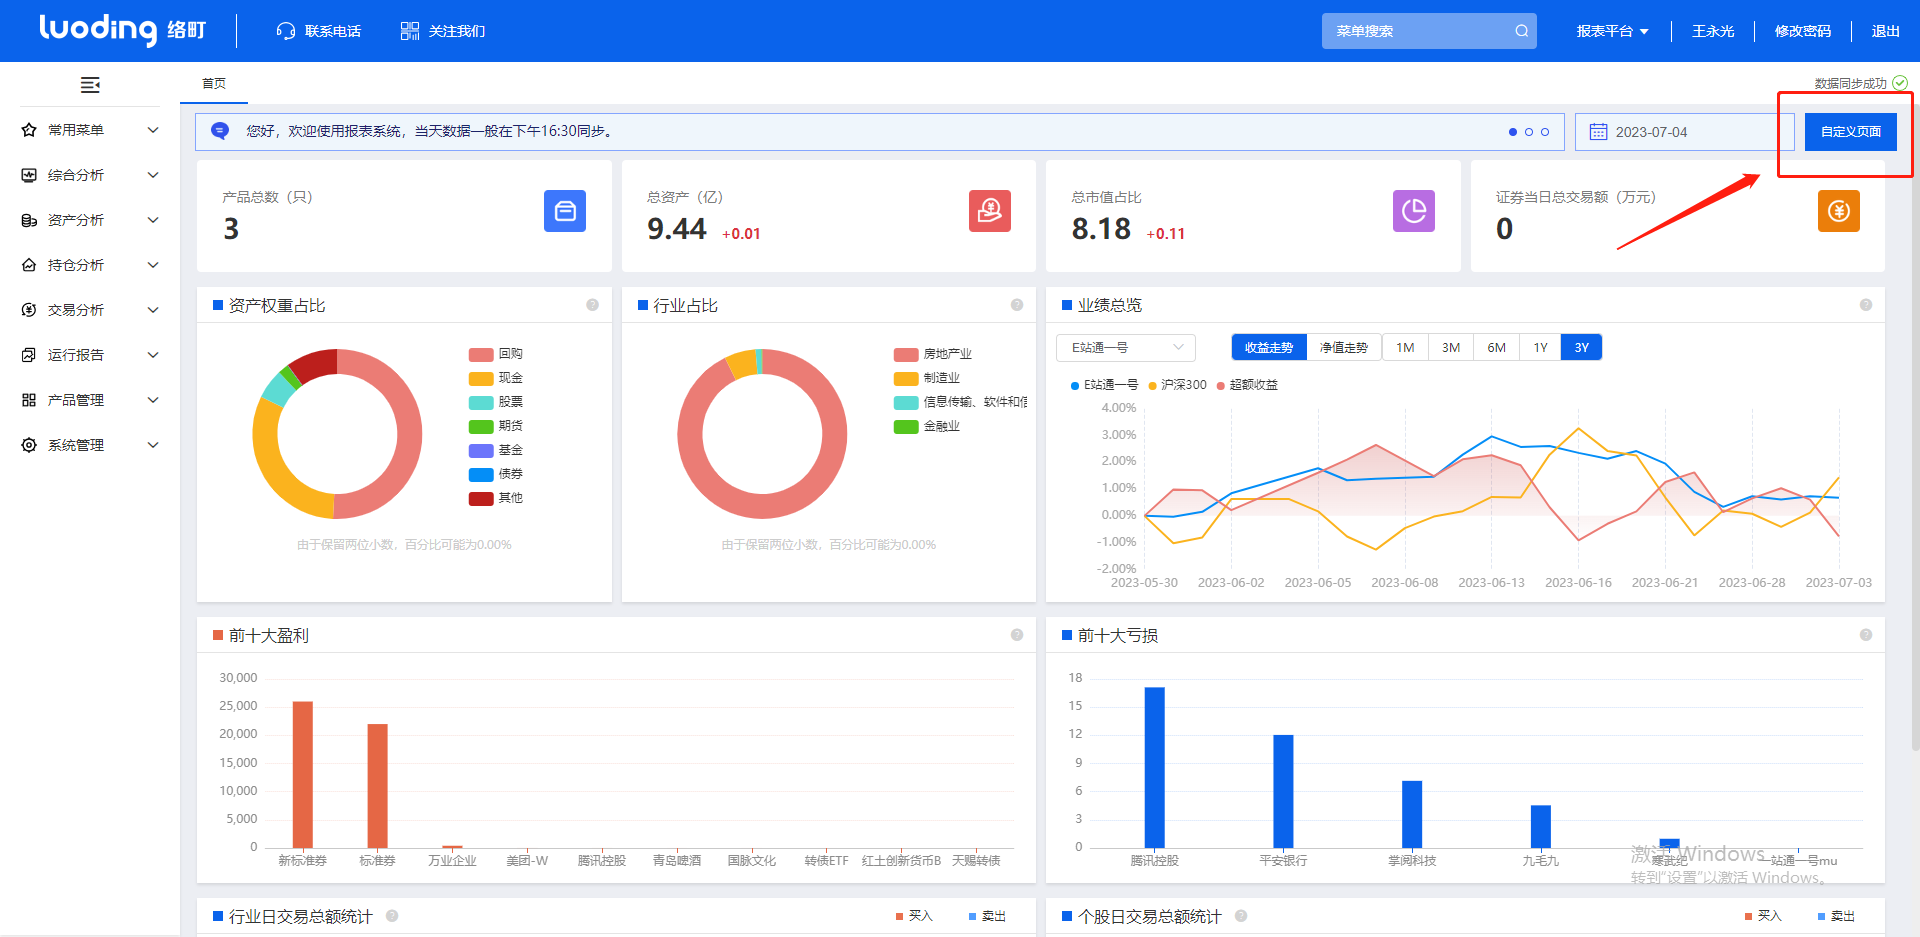Click the 2023-07-04 date field
The image size is (1920, 937).
[1685, 132]
